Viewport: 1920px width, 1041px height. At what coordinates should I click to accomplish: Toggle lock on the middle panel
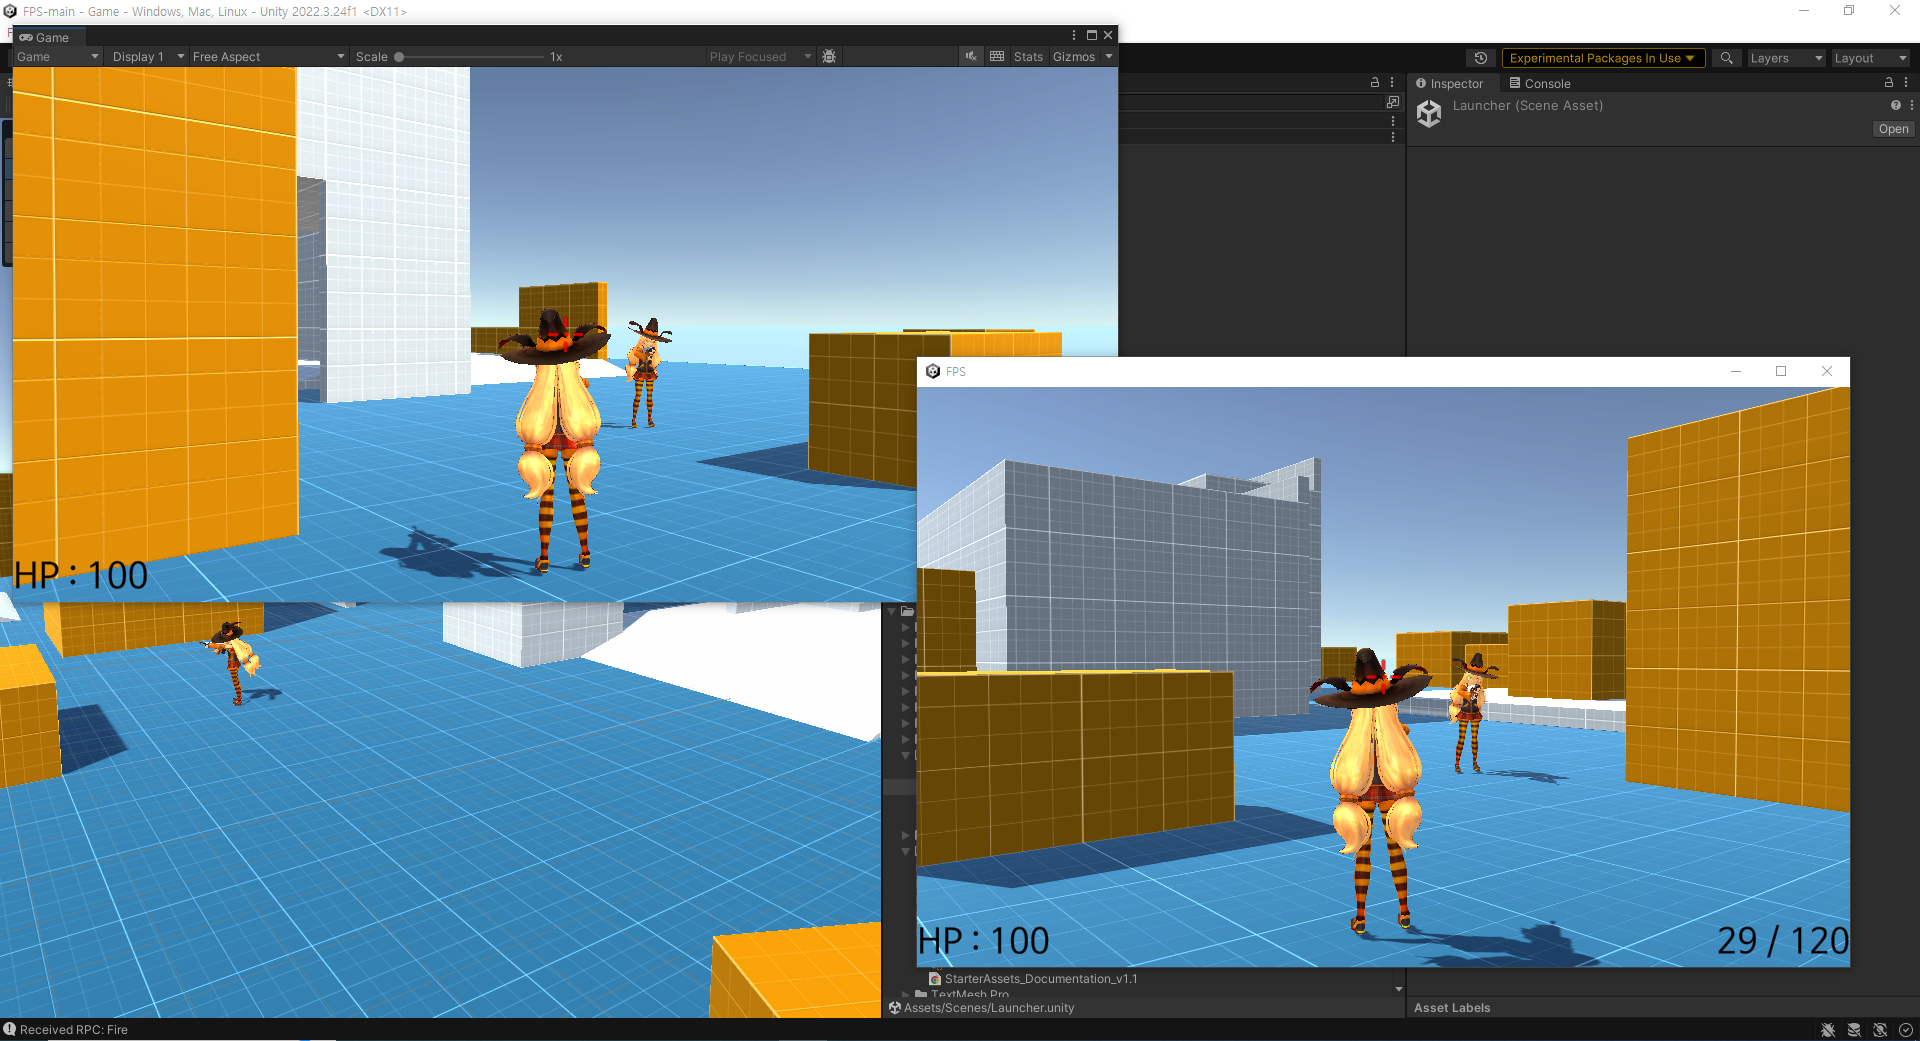(1375, 83)
